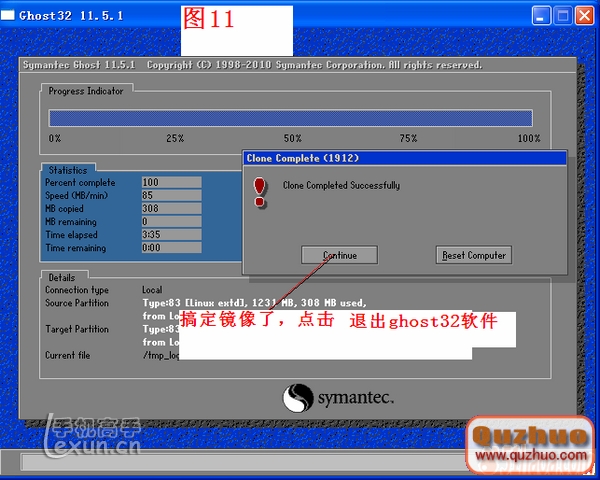Click the Source Partition label
600x480 pixels.
77,303
